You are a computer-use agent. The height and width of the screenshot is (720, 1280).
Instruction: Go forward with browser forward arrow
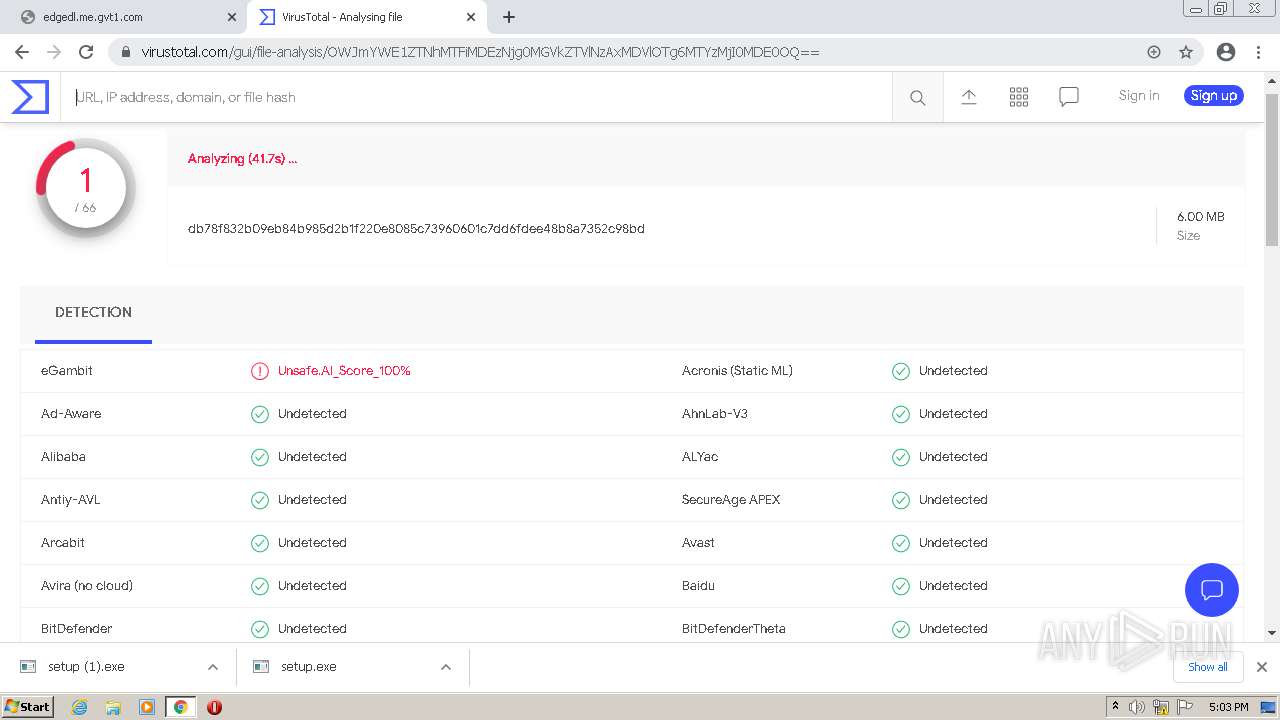click(54, 52)
